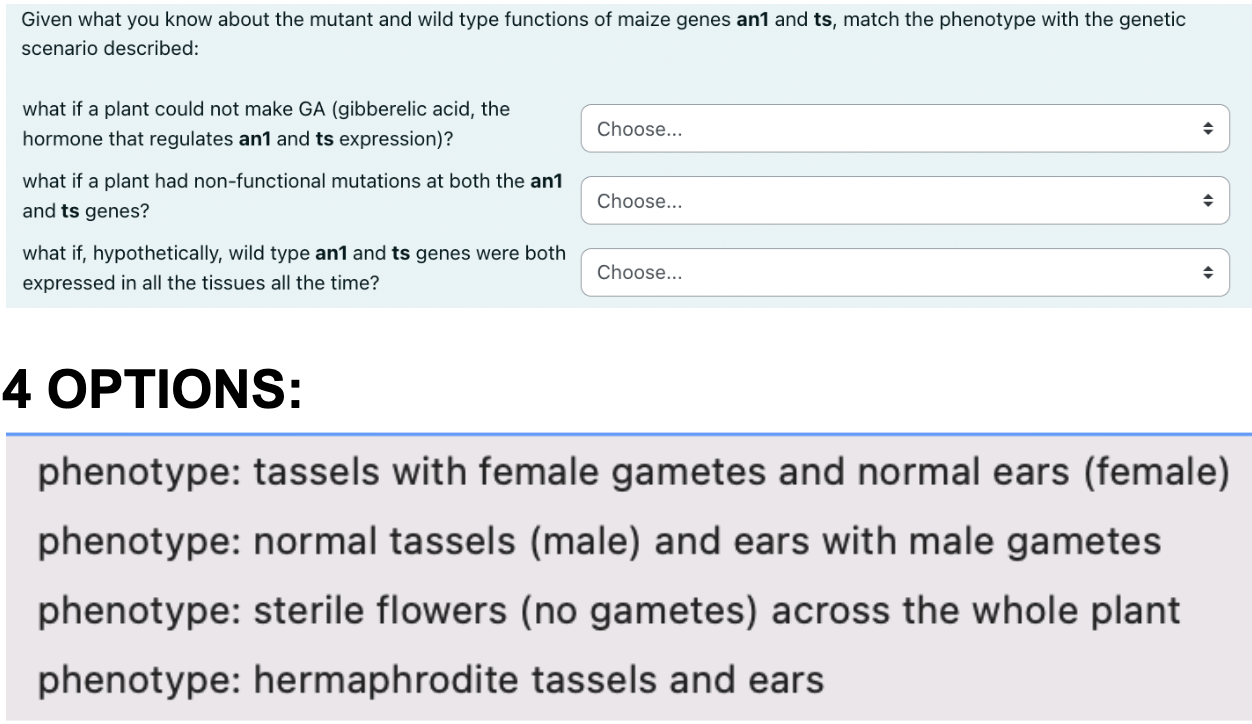
Task: Open the dropdown for the double mutant an1 ts question
Action: 900,200
